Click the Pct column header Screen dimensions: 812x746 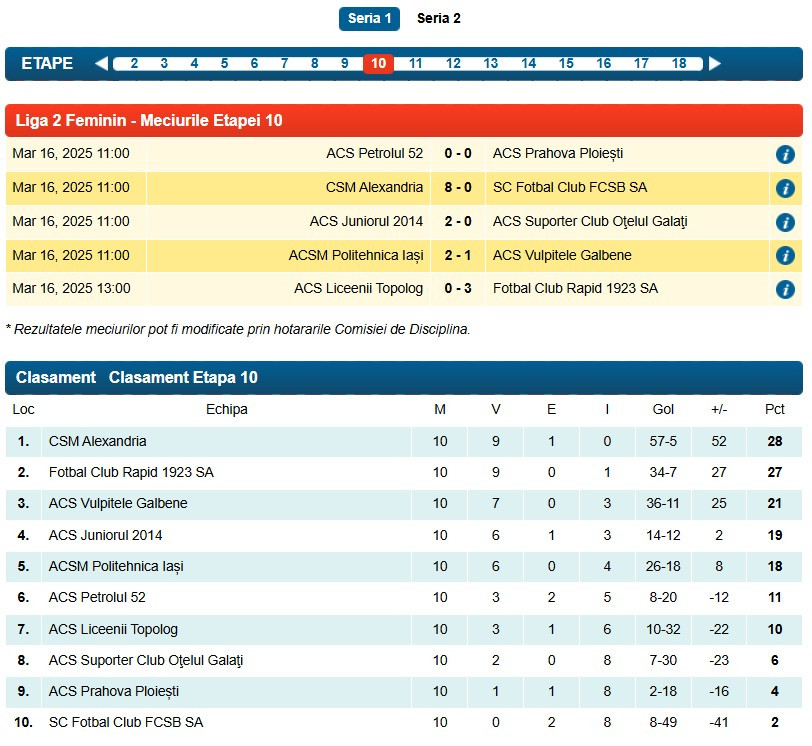point(774,409)
